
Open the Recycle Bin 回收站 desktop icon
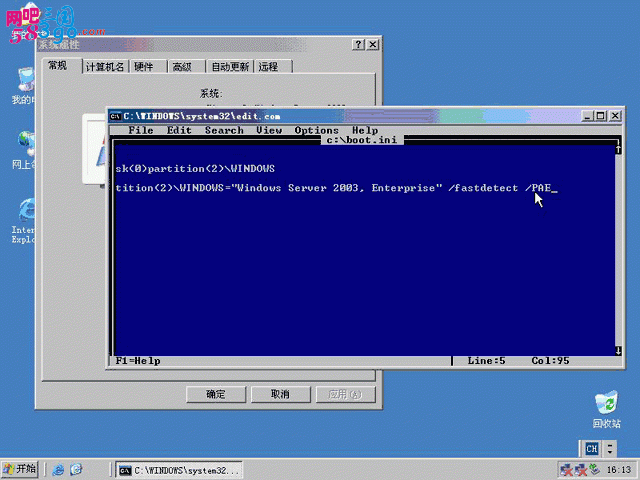pos(607,409)
